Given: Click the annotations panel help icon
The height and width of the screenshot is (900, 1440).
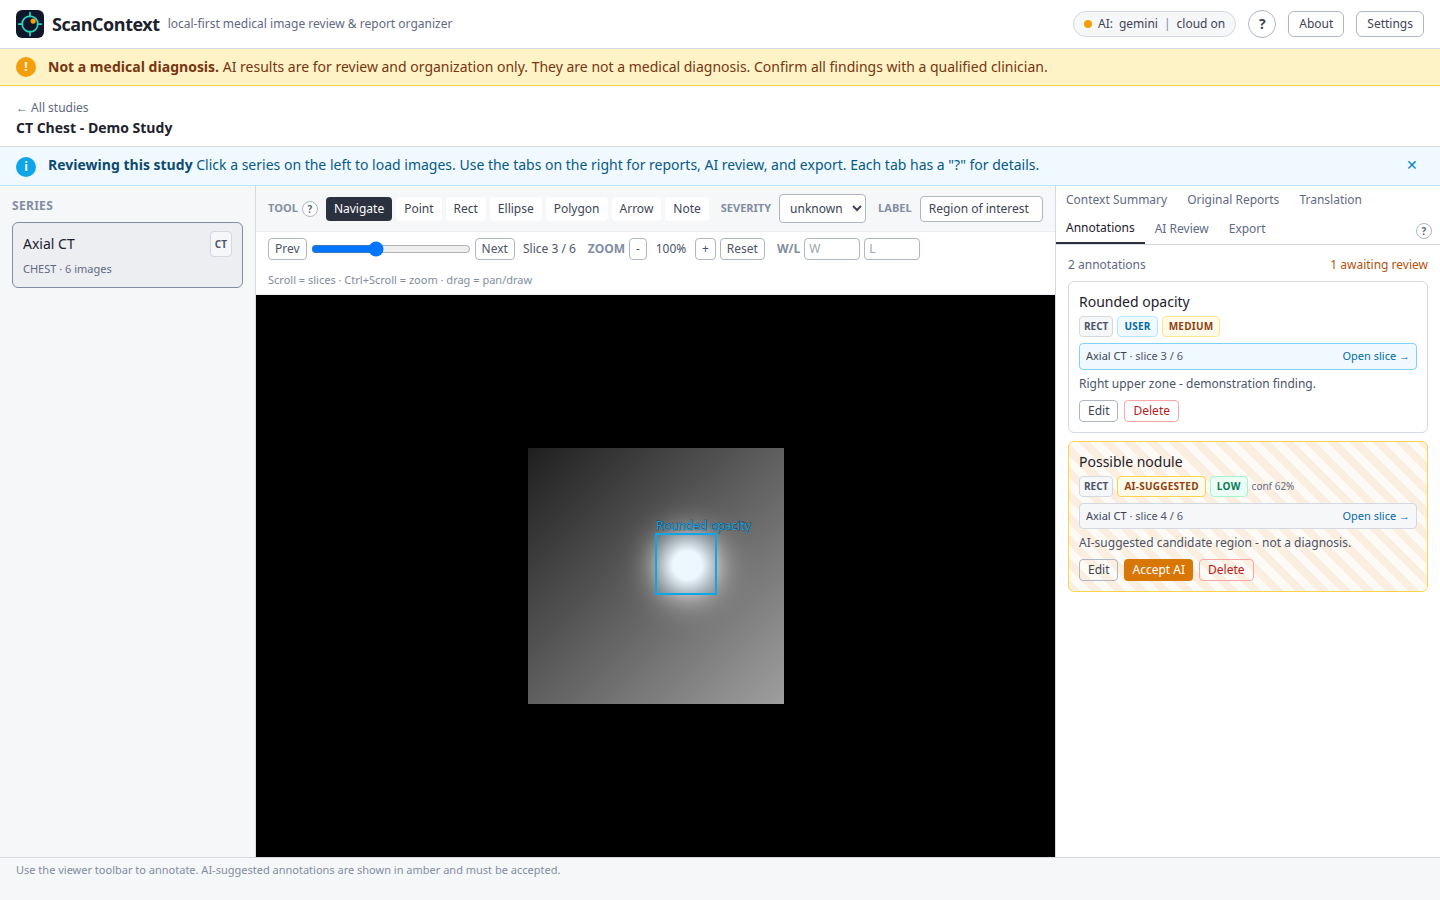Looking at the screenshot, I should click(x=1424, y=231).
